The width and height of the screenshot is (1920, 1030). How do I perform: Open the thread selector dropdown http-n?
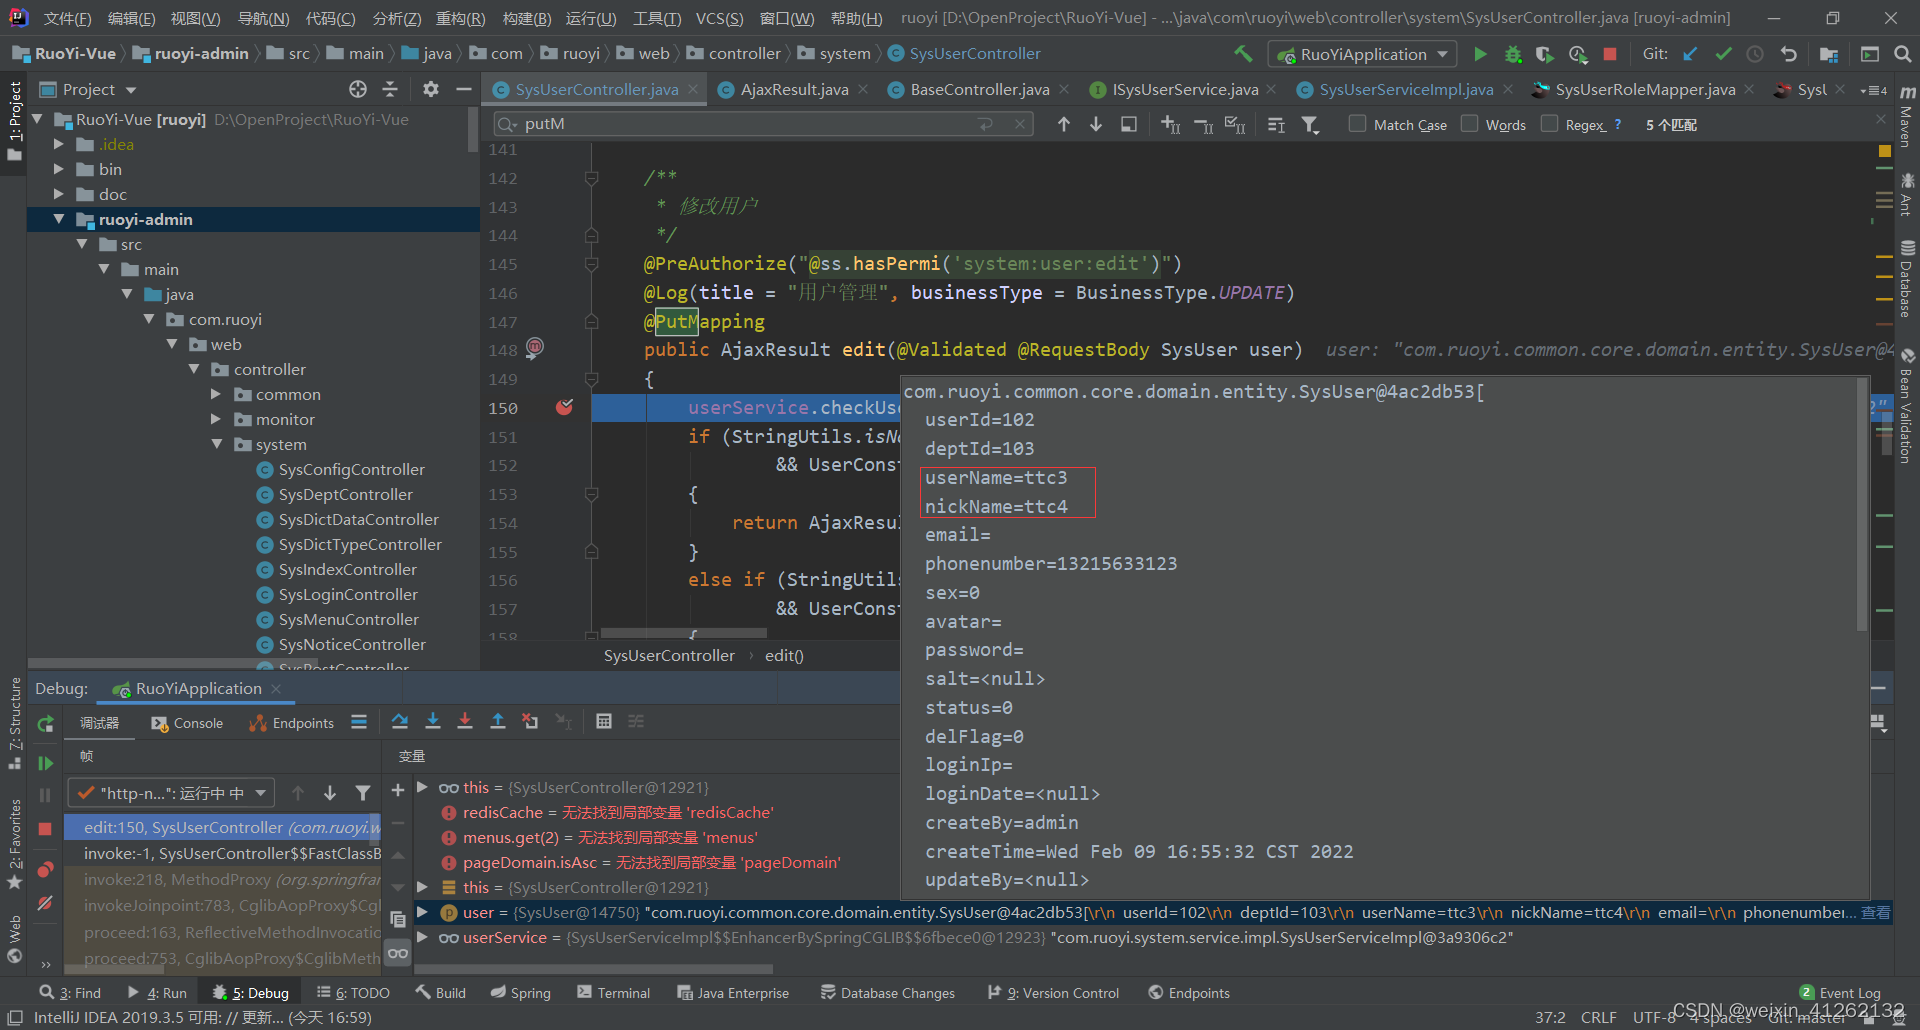click(171, 793)
